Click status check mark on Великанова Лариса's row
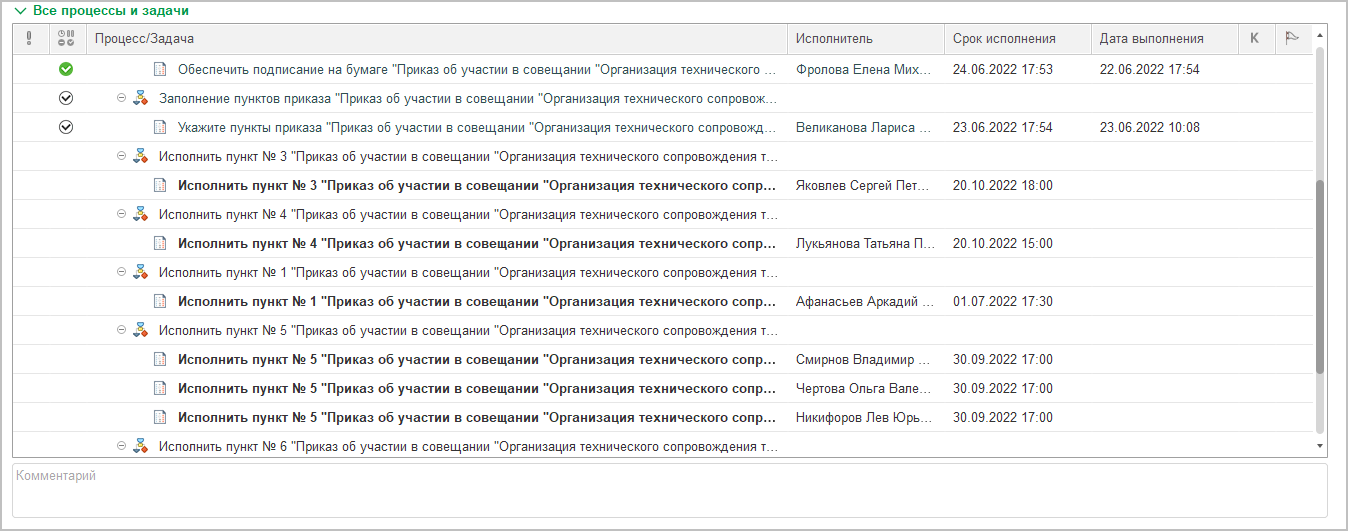The height and width of the screenshot is (531, 1348). pos(66,128)
